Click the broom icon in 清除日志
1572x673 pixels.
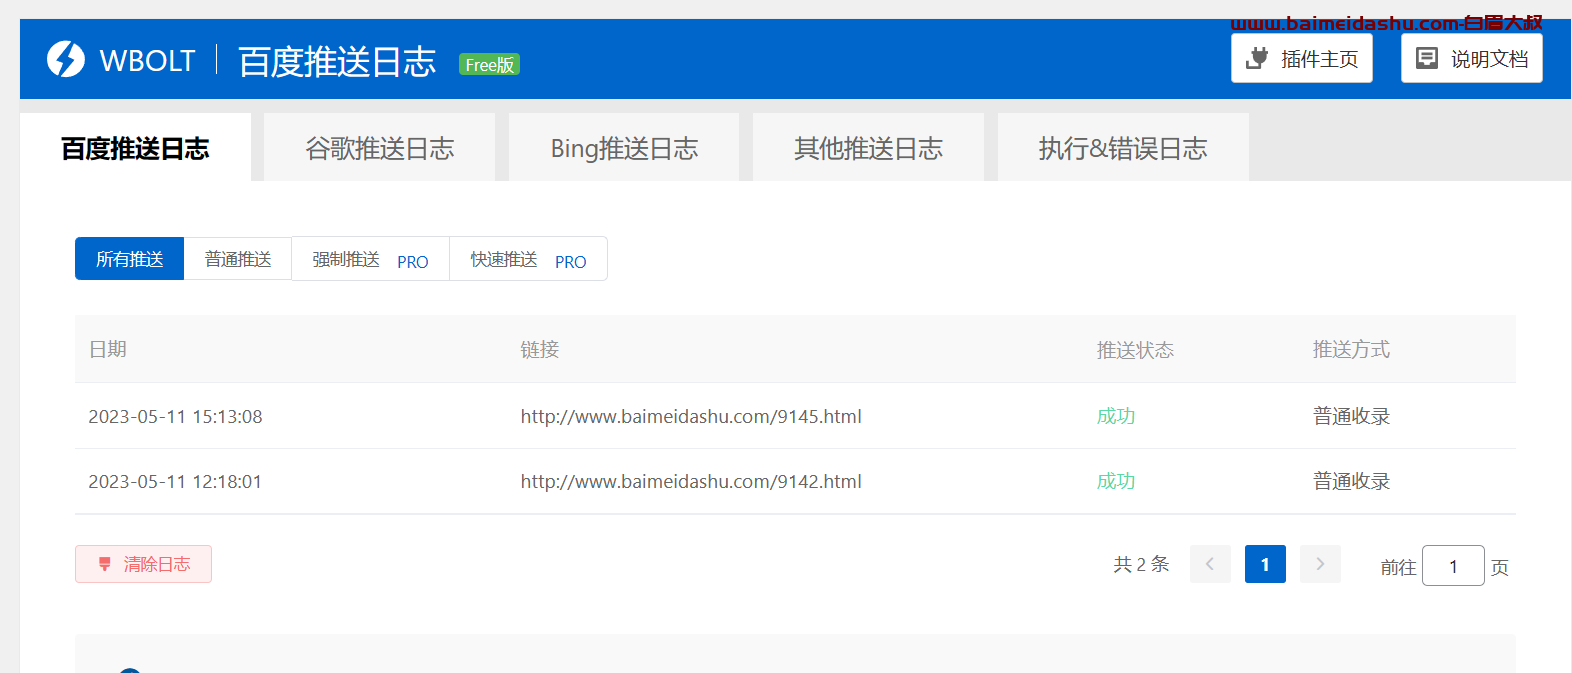click(105, 564)
